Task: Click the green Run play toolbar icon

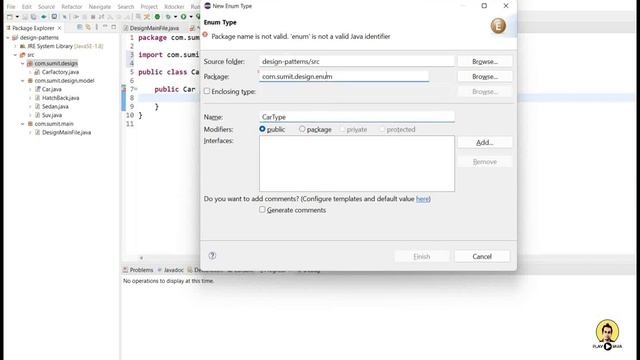Action: [x=184, y=17]
